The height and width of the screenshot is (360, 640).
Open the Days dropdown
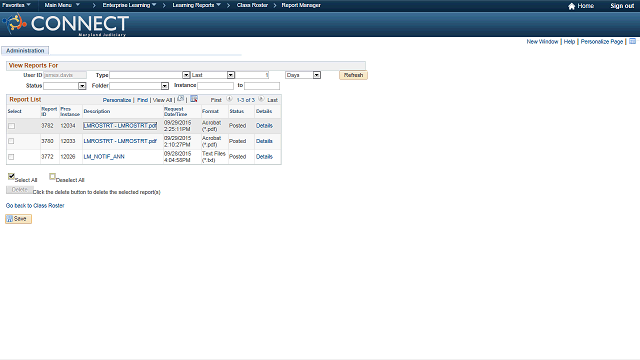tap(317, 75)
